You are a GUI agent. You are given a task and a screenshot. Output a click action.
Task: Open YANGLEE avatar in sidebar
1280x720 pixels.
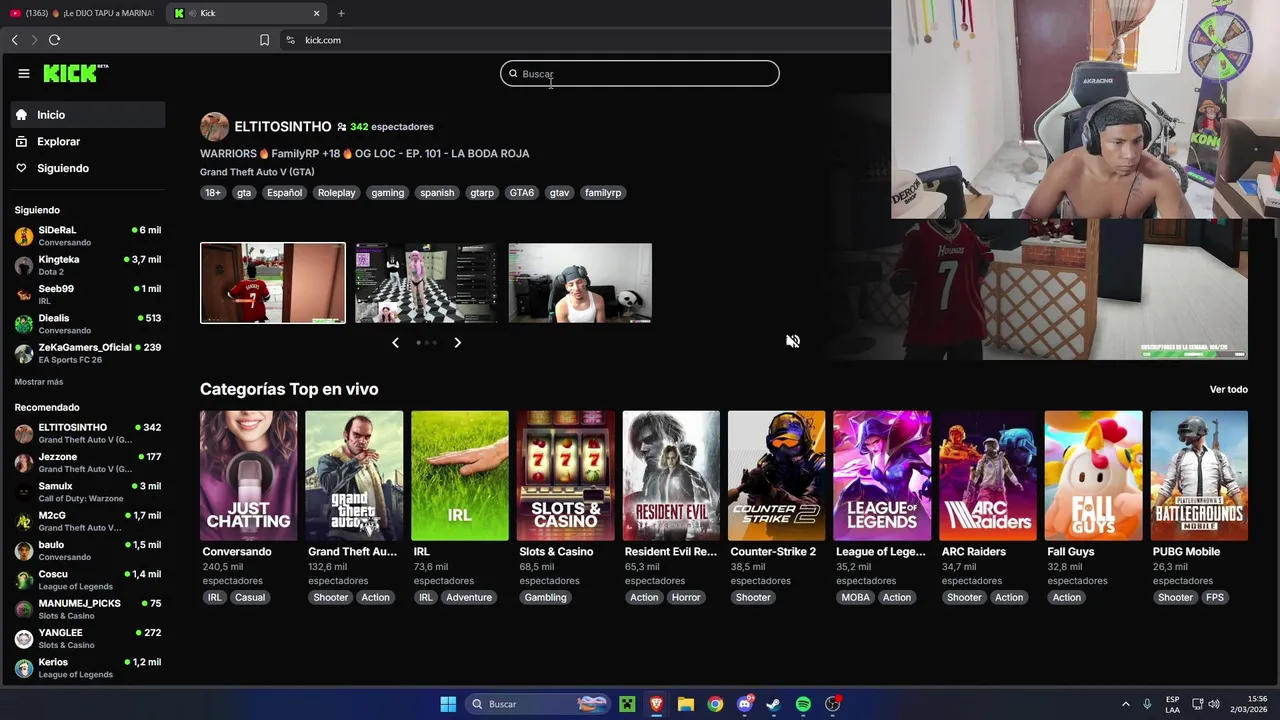pos(24,639)
